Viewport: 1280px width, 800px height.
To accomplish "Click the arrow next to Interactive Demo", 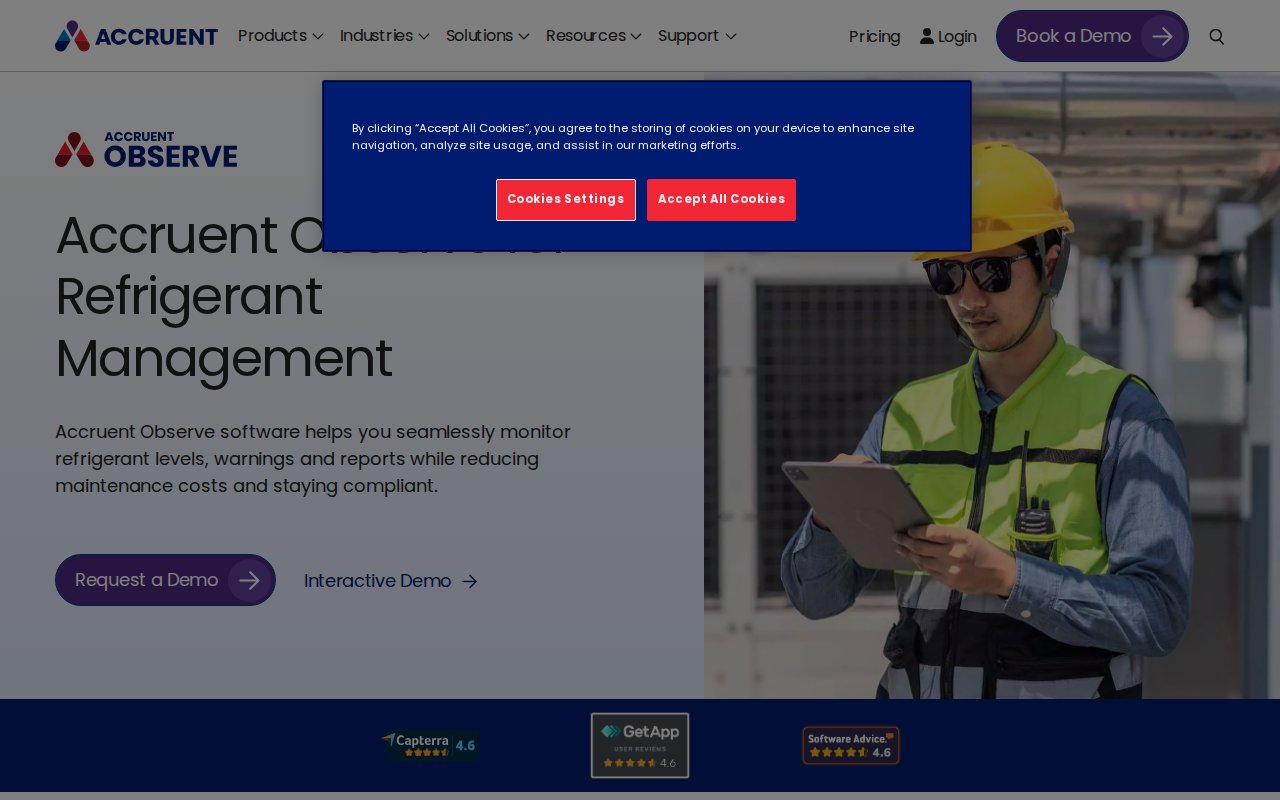I will coord(470,581).
